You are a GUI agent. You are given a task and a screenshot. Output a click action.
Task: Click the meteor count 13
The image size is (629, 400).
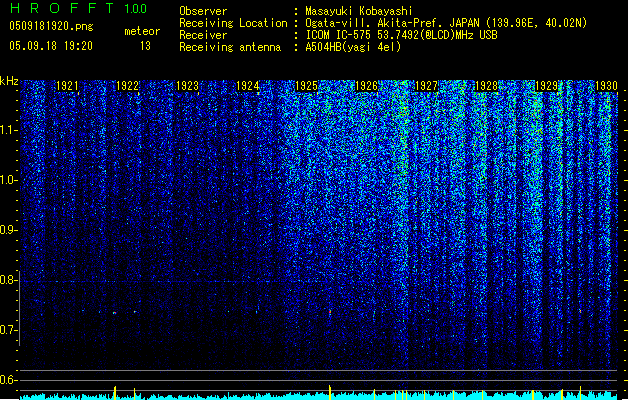145,46
